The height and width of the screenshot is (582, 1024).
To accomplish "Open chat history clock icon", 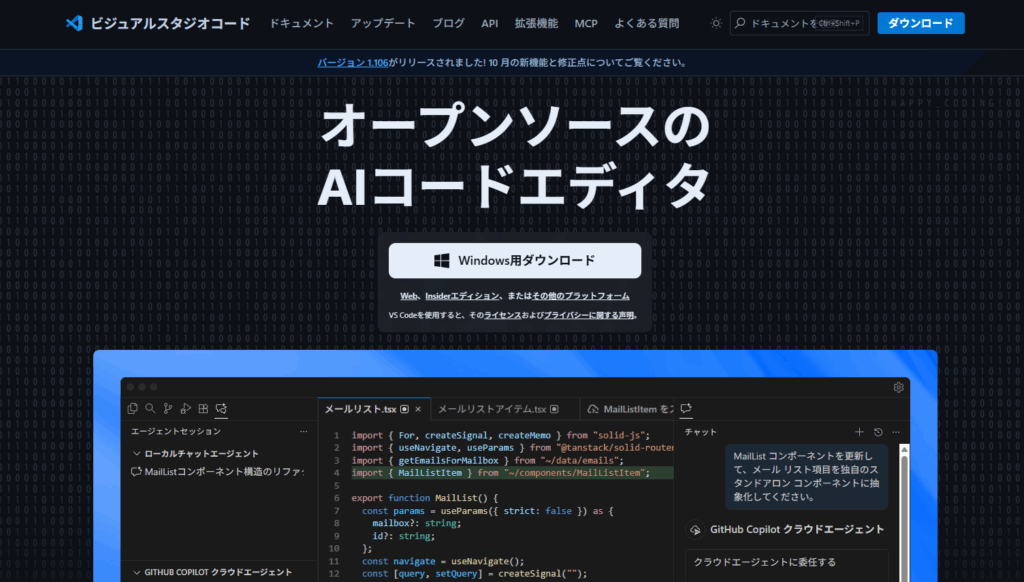I will coord(878,432).
